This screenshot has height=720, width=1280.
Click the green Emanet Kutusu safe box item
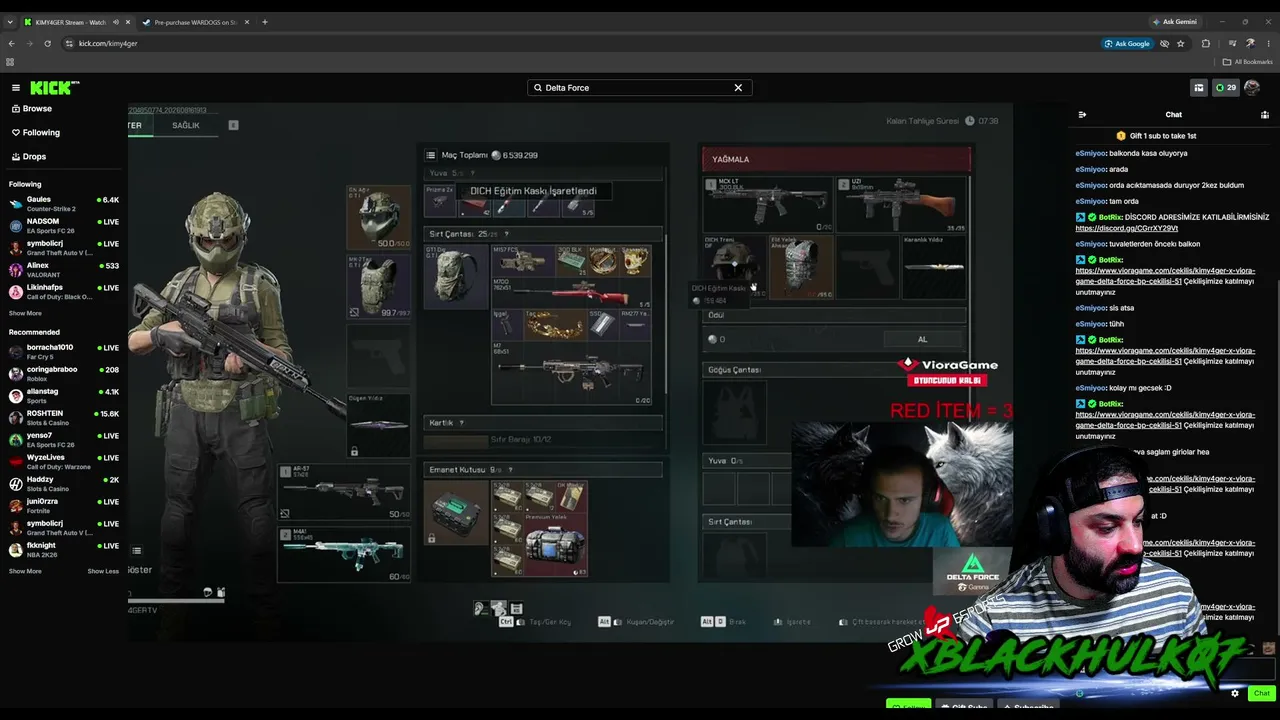pyautogui.click(x=455, y=512)
